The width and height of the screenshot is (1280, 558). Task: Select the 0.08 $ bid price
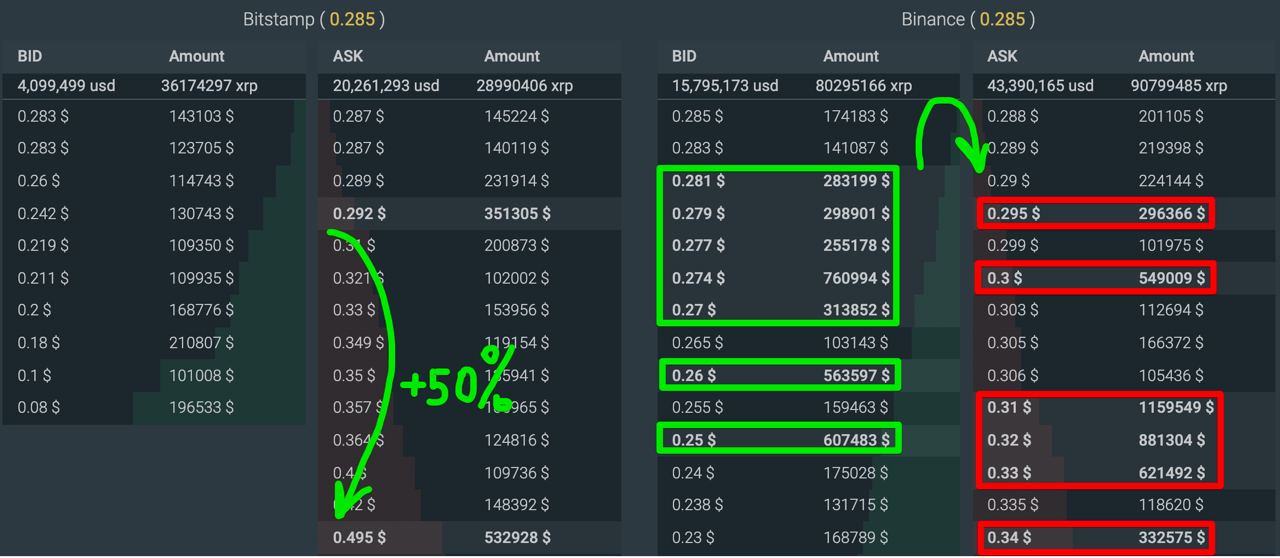(38, 407)
